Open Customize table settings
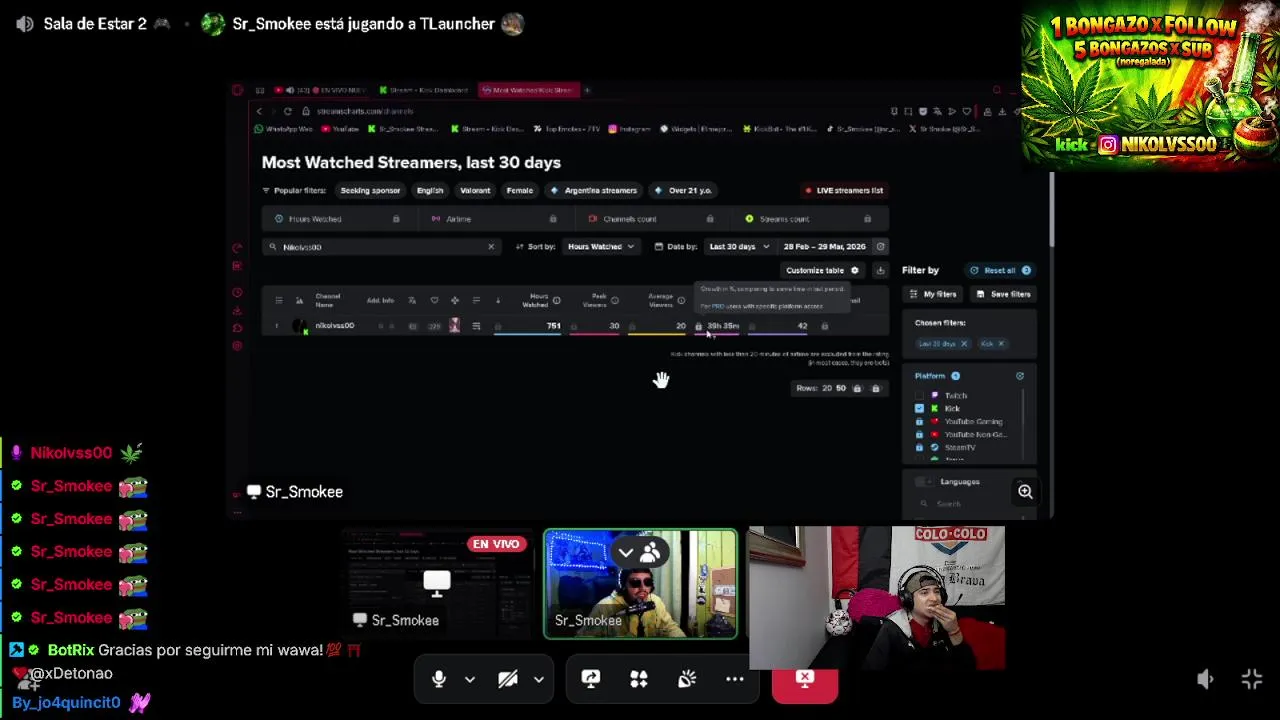Viewport: 1280px width, 720px height. 821,270
